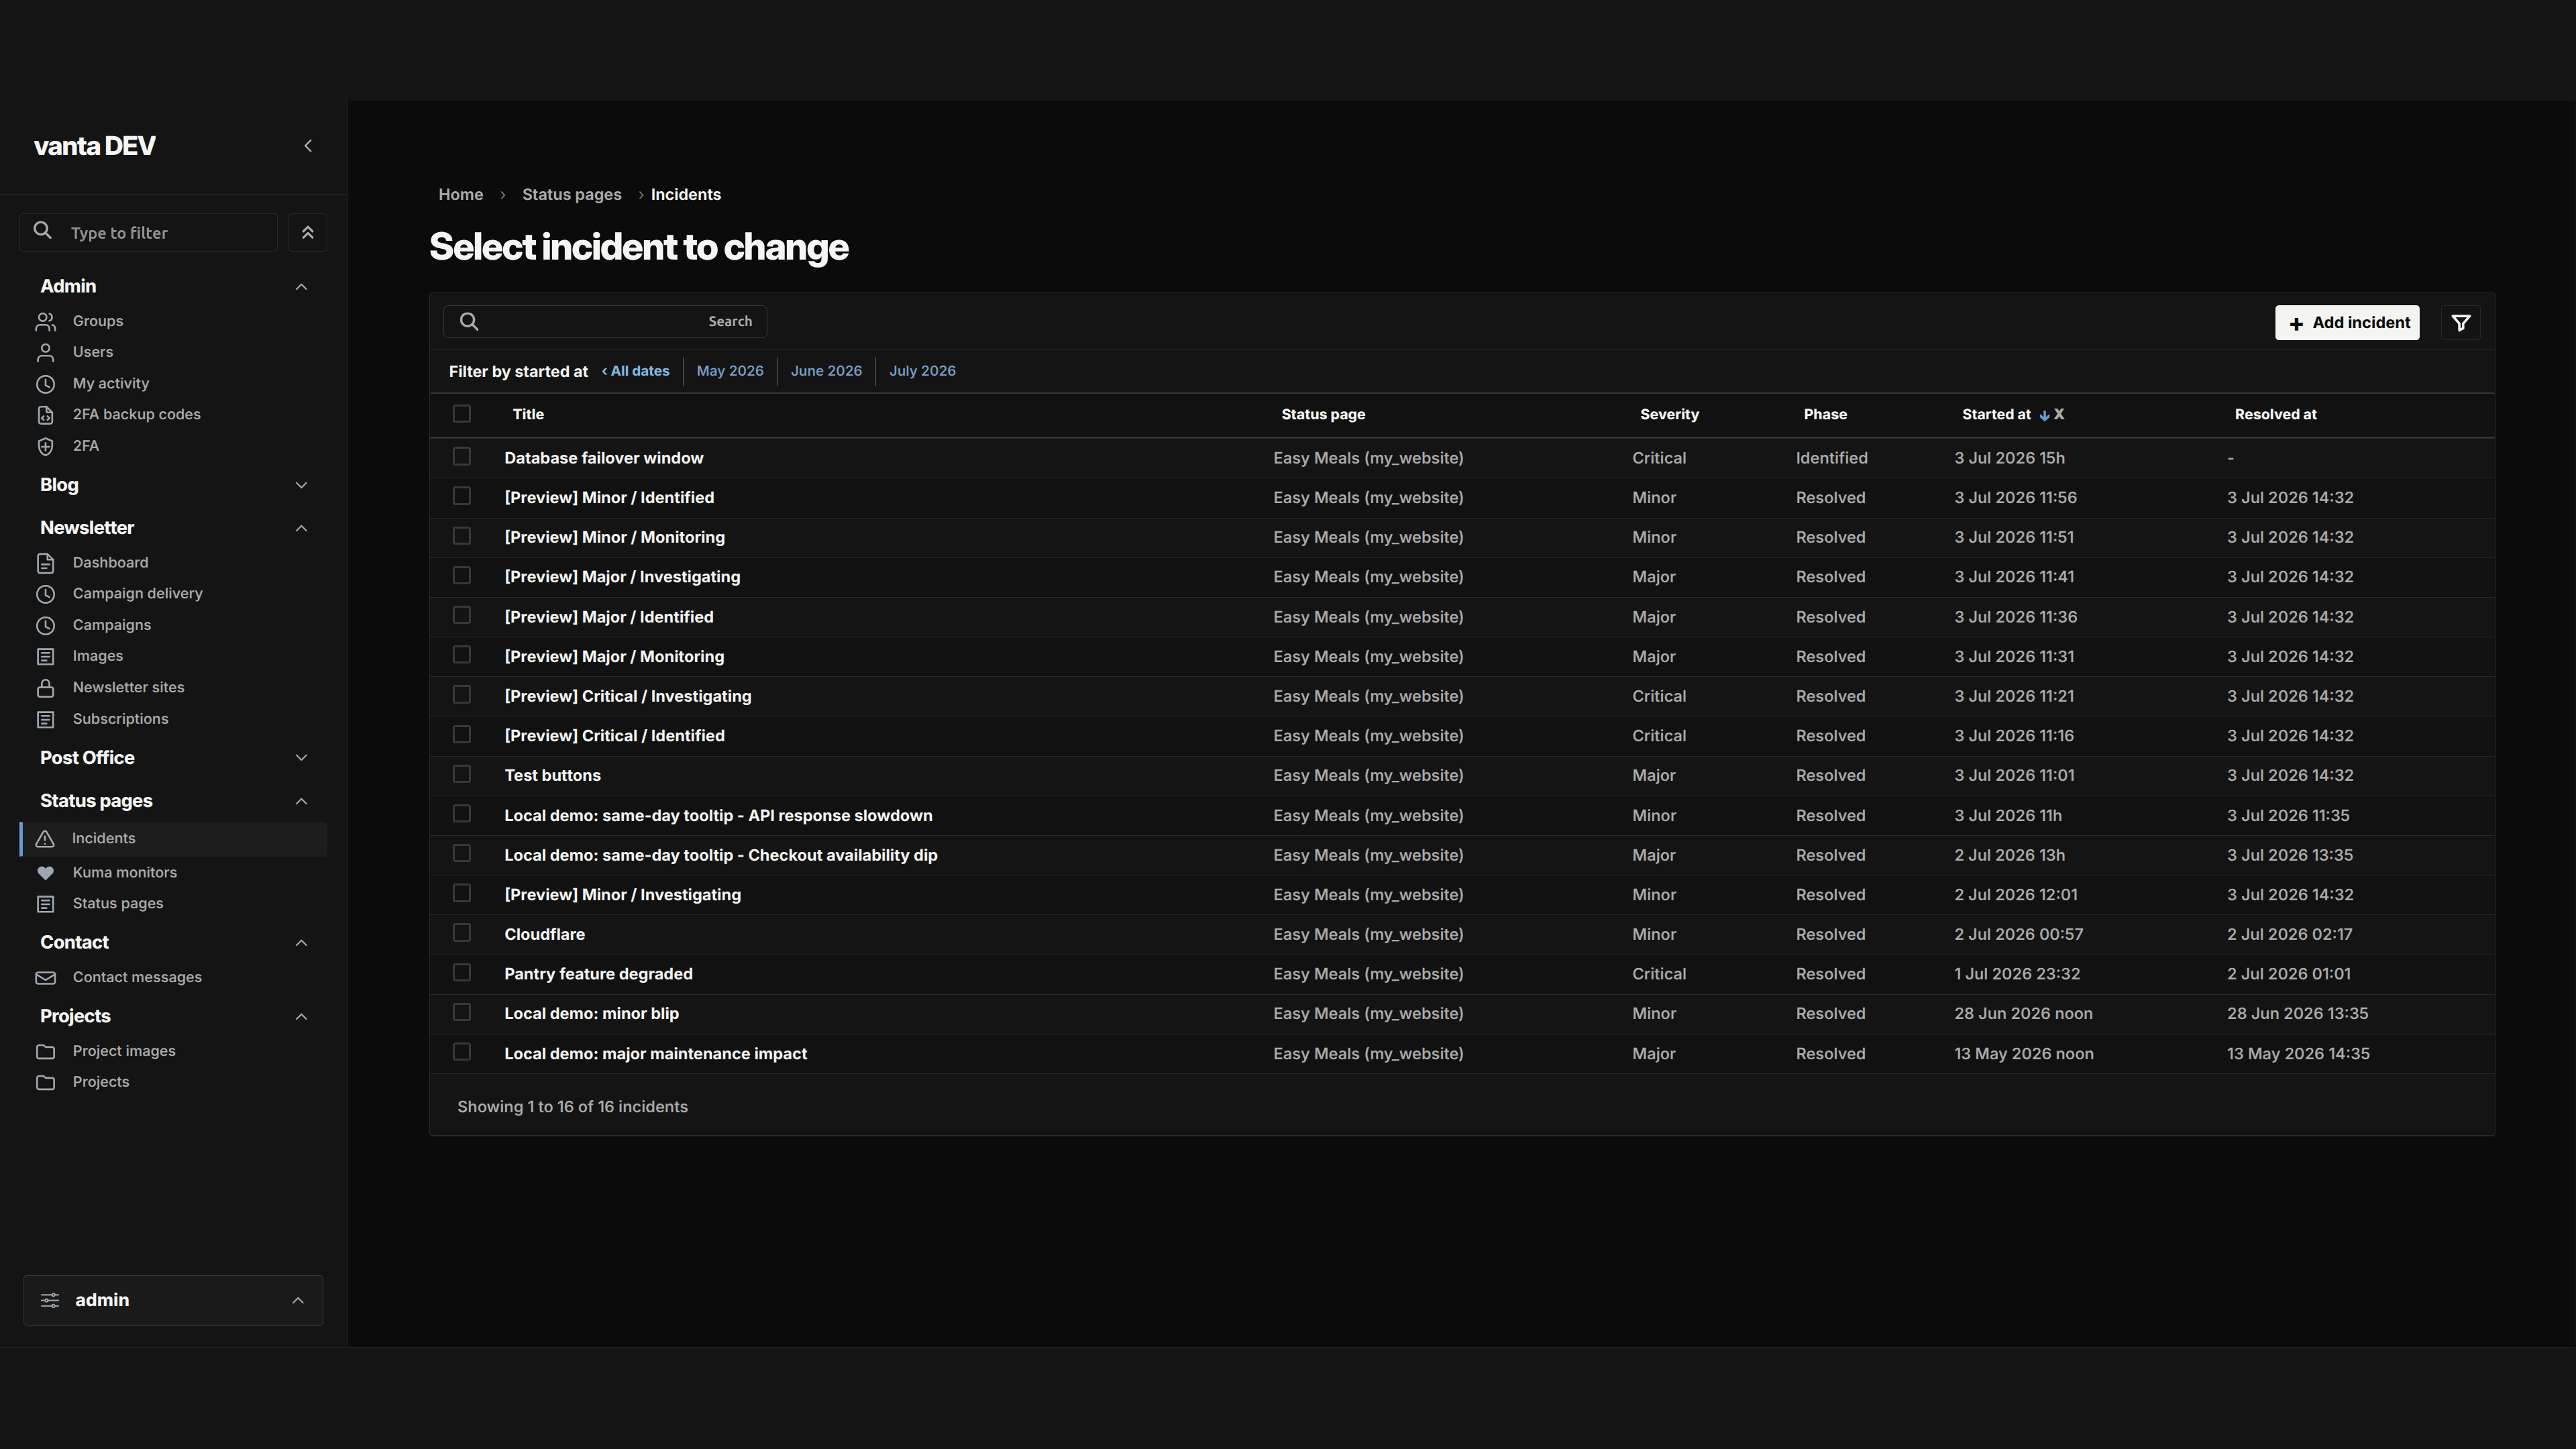This screenshot has width=2576, height=1449.
Task: Click the Status pages list icon in sidebar
Action: pyautogui.click(x=46, y=904)
